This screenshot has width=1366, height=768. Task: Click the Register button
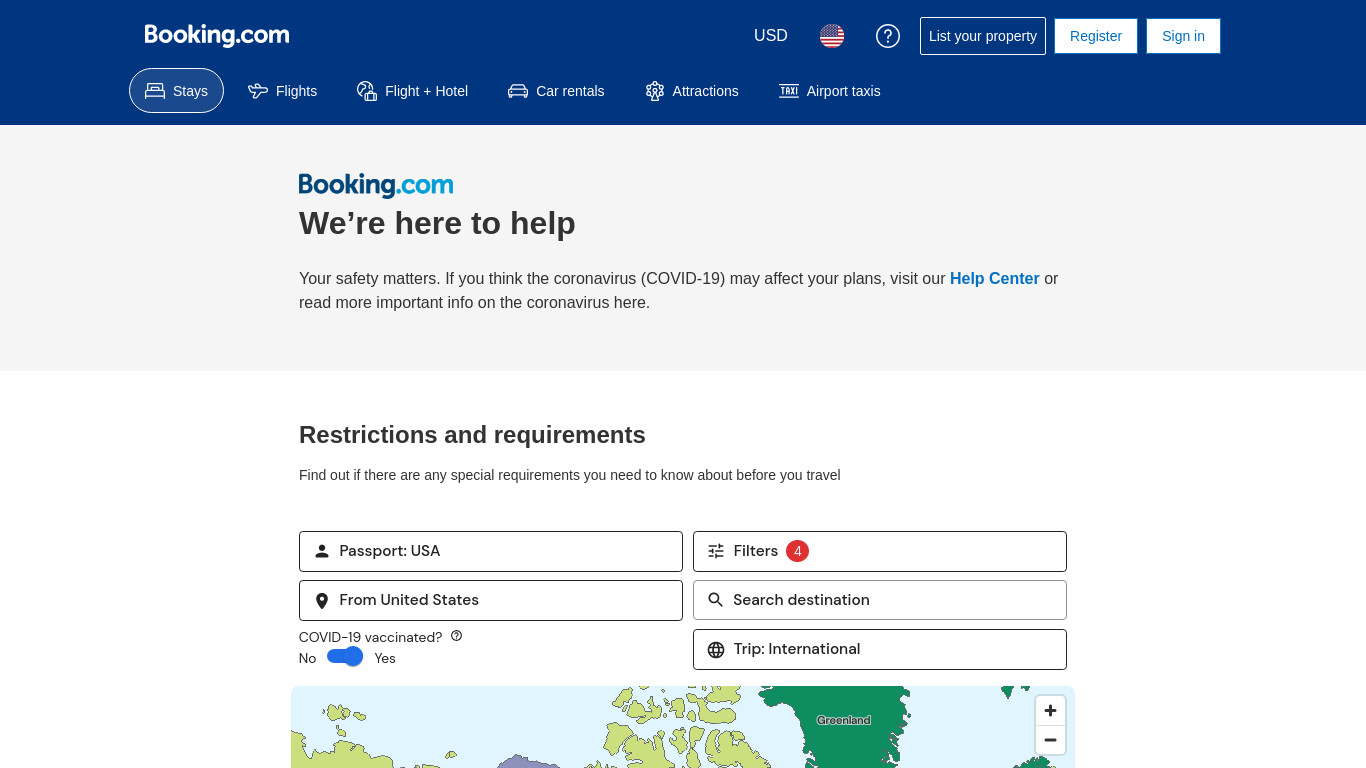[x=1096, y=36]
